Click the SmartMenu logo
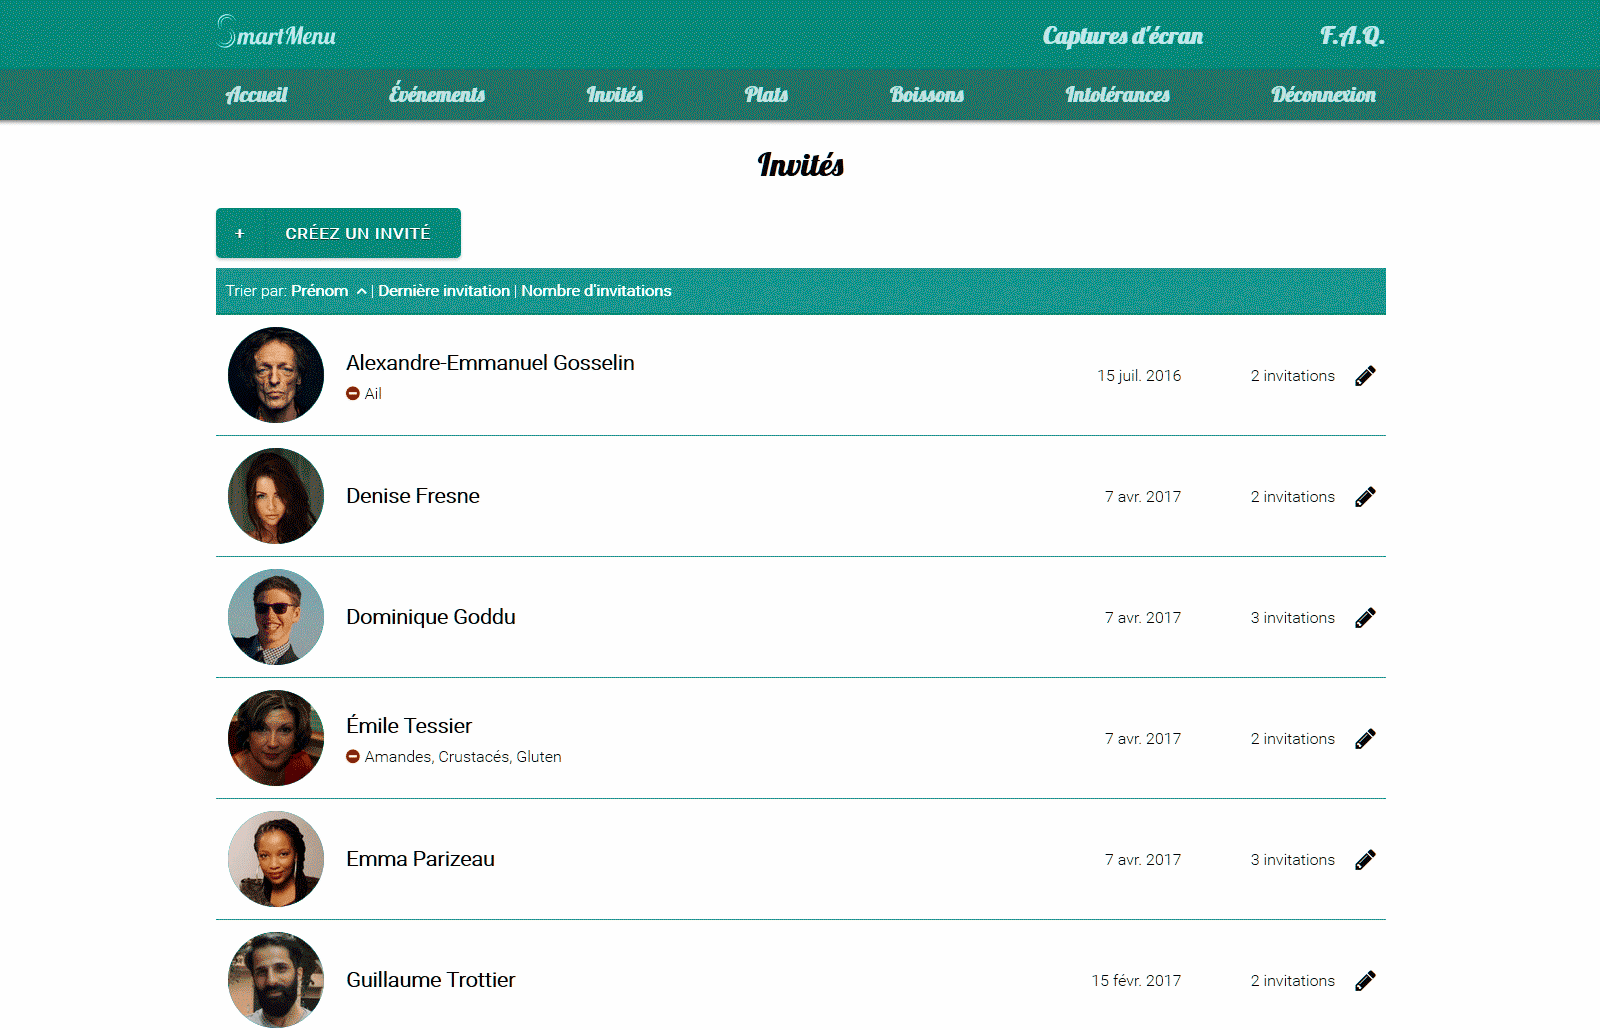 [276, 34]
